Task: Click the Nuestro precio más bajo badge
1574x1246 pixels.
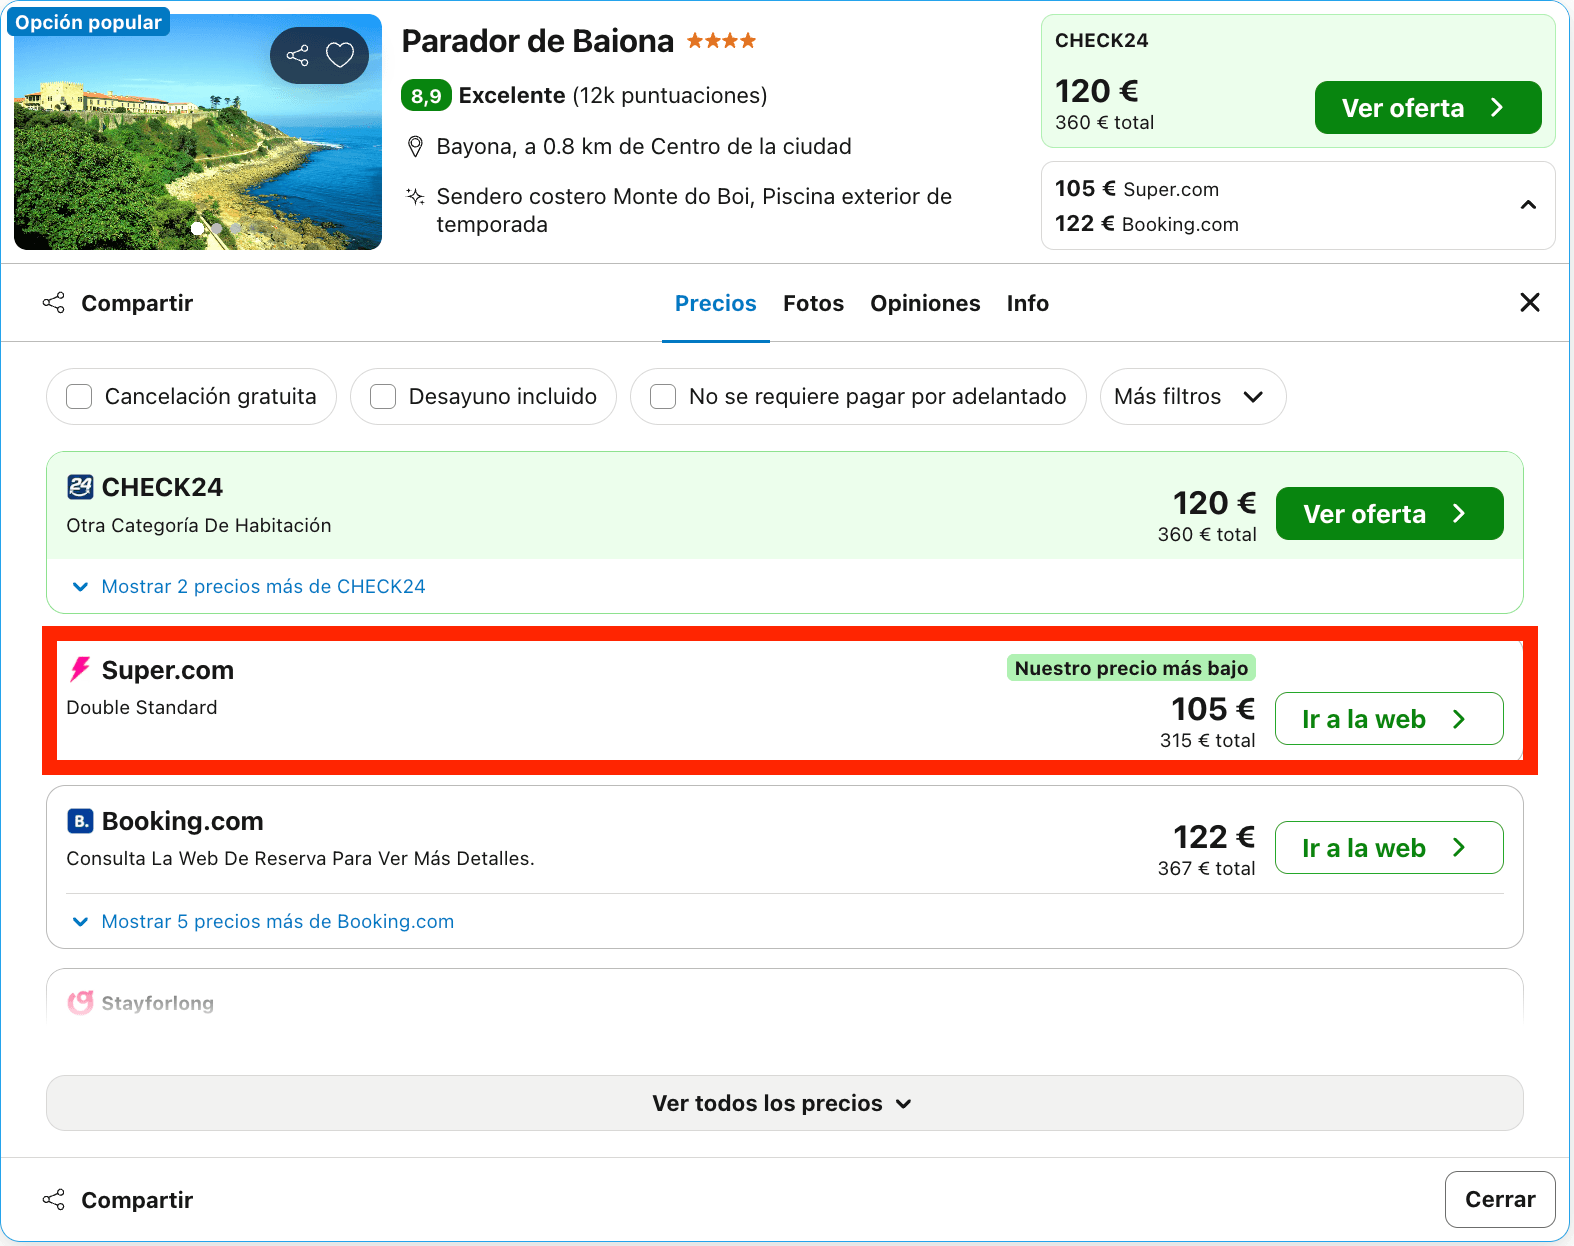Action: [x=1131, y=668]
